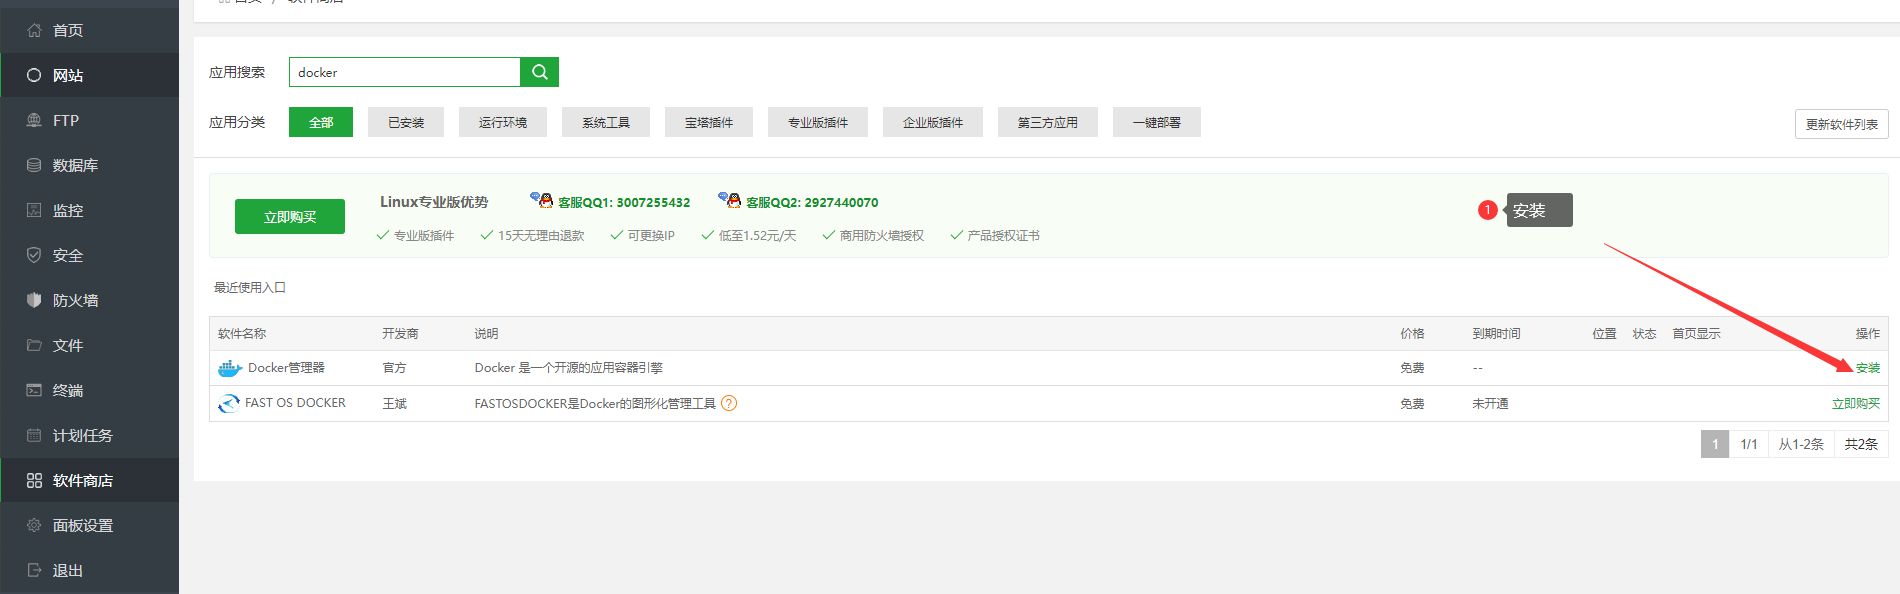Click 安装 link for Docker管理器
The image size is (1900, 594).
pyautogui.click(x=1868, y=368)
